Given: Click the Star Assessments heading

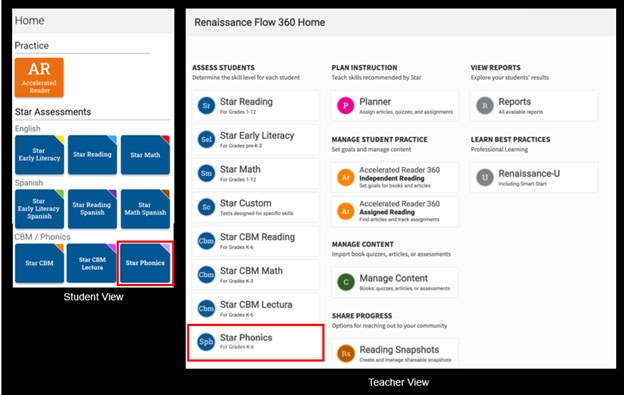Looking at the screenshot, I should click(x=53, y=112).
